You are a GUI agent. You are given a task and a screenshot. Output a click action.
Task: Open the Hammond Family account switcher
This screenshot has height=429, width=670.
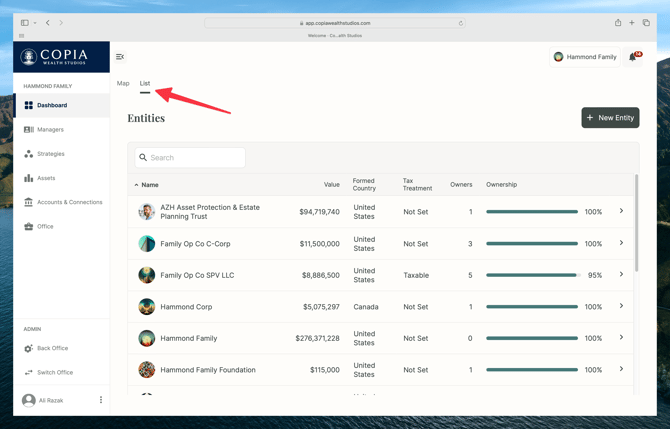[x=585, y=57]
